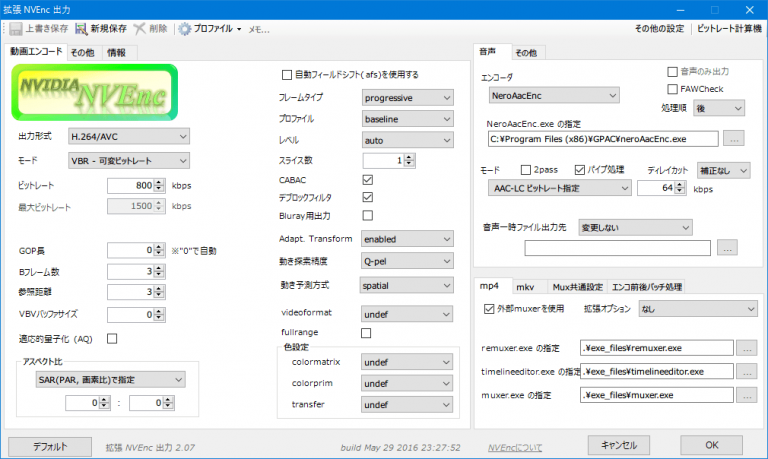Viewport: 768px width, 459px height.
Task: Open the プロファイル baseline dropdown
Action: point(408,119)
